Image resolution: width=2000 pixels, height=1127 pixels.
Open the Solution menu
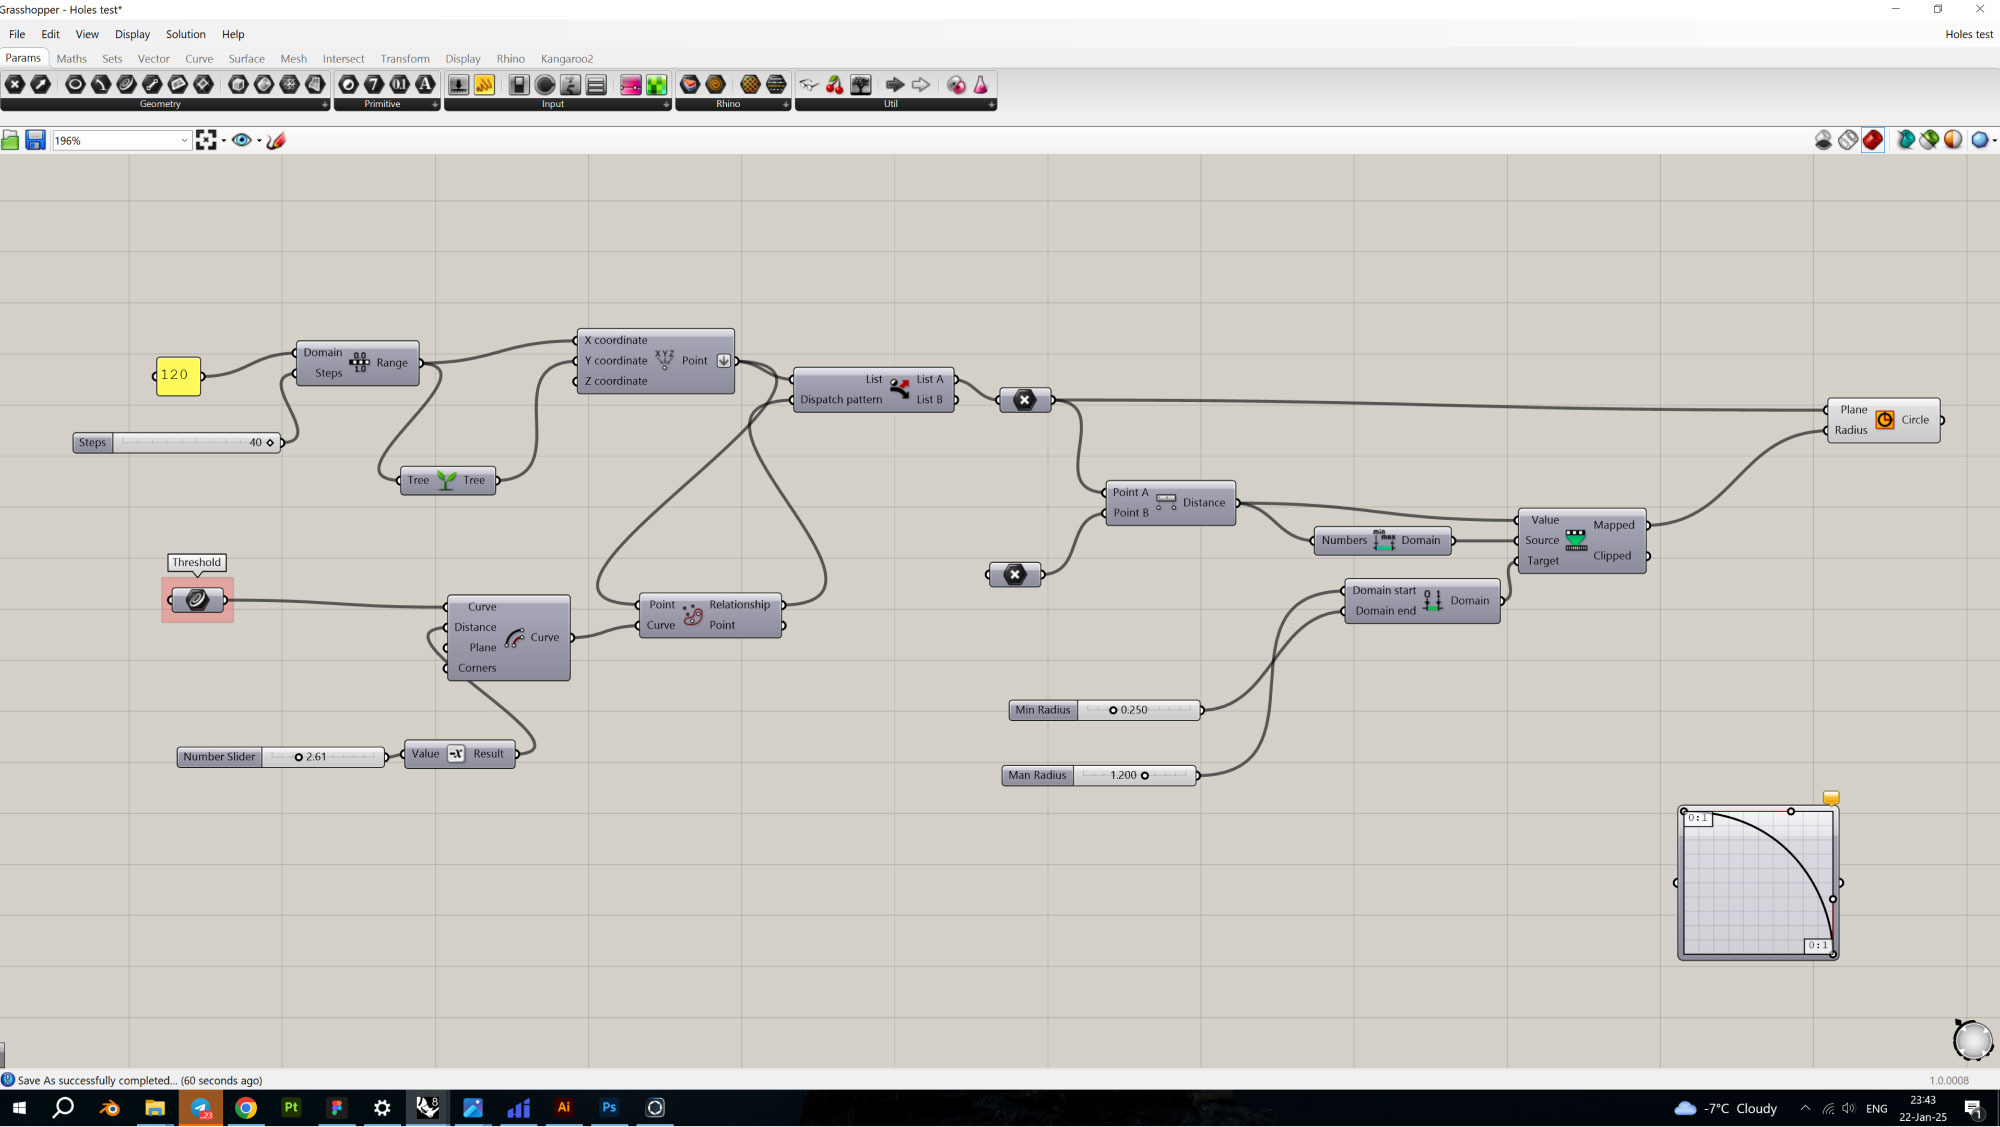tap(185, 34)
